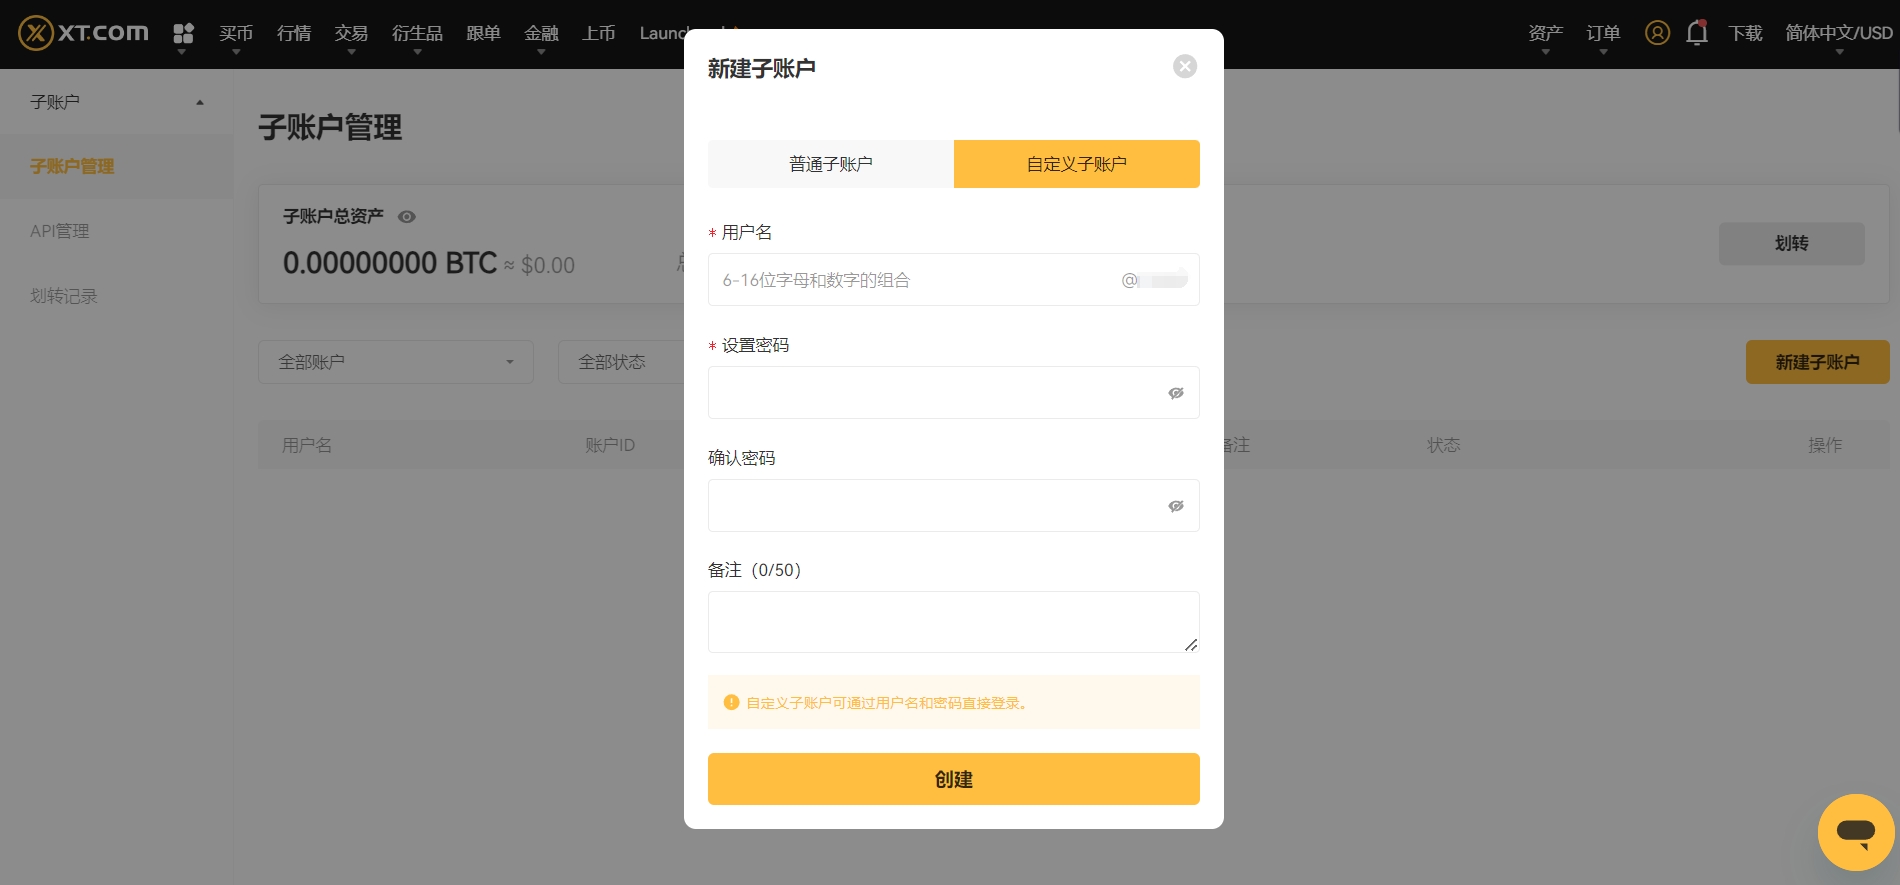Select 子账户管理 in the sidebar
The image size is (1900, 885).
[x=117, y=166]
